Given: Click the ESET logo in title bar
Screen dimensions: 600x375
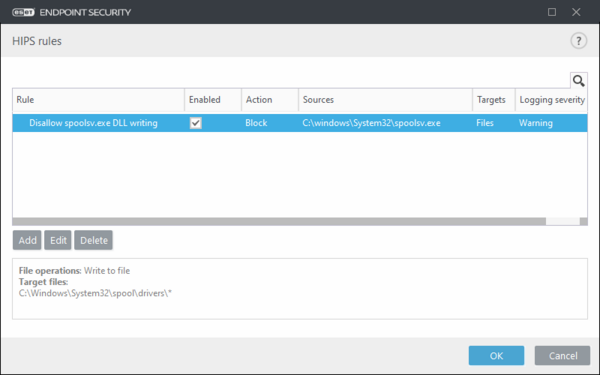Looking at the screenshot, I should click(23, 12).
